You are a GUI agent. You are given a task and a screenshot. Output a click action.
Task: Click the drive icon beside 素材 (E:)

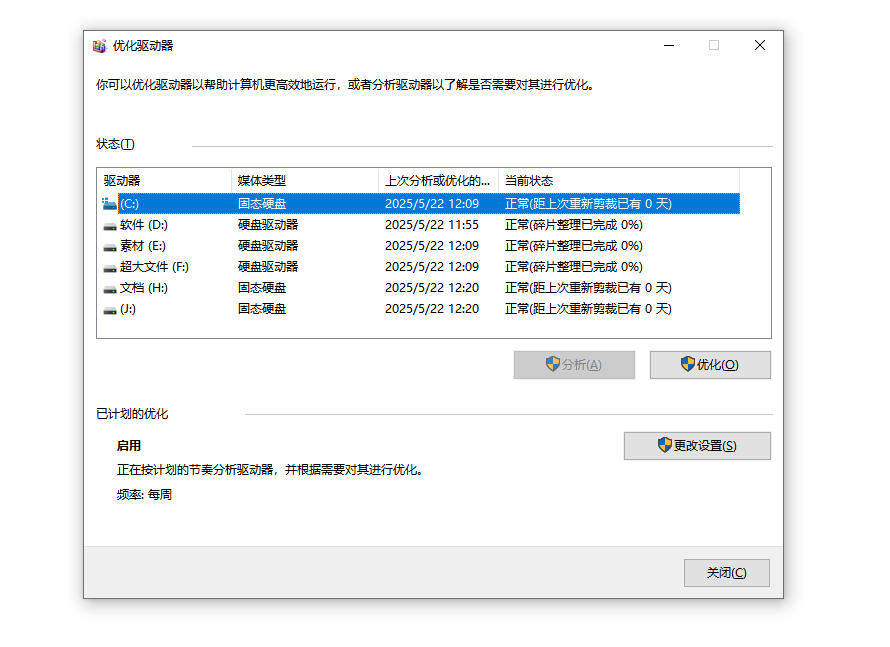110,247
